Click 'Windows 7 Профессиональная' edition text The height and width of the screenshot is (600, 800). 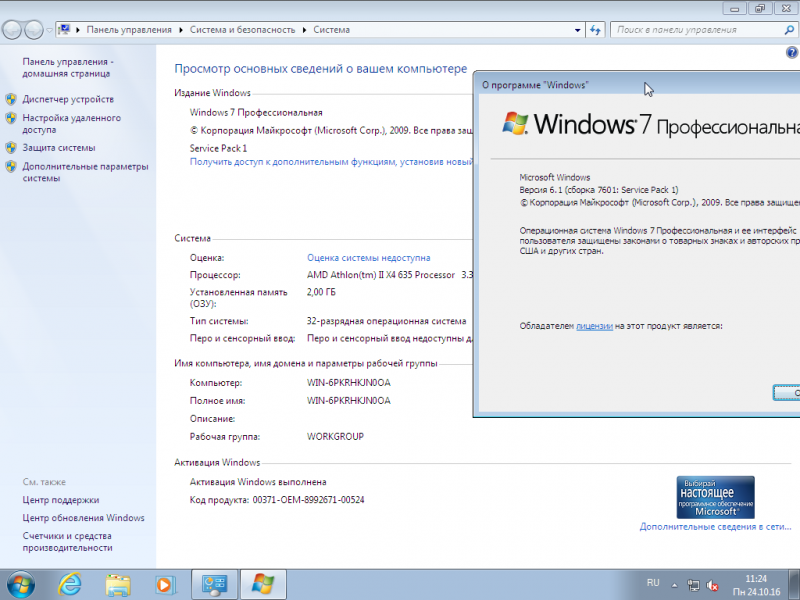(256, 113)
